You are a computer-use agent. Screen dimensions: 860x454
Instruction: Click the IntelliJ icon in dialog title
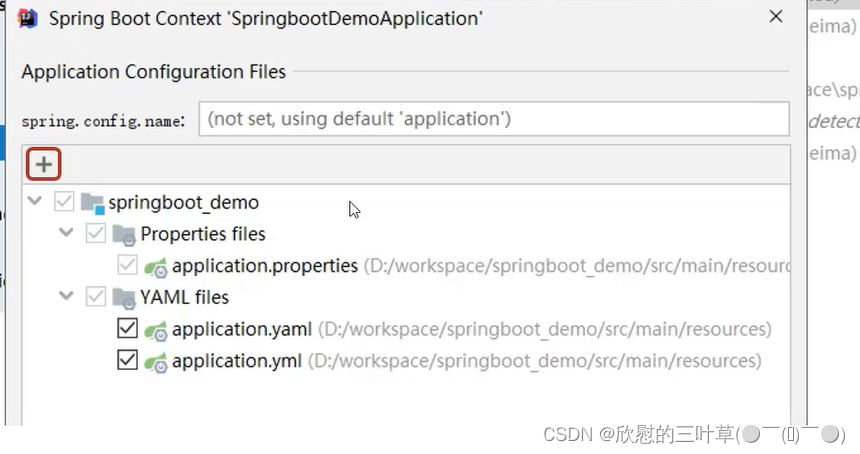click(x=27, y=18)
